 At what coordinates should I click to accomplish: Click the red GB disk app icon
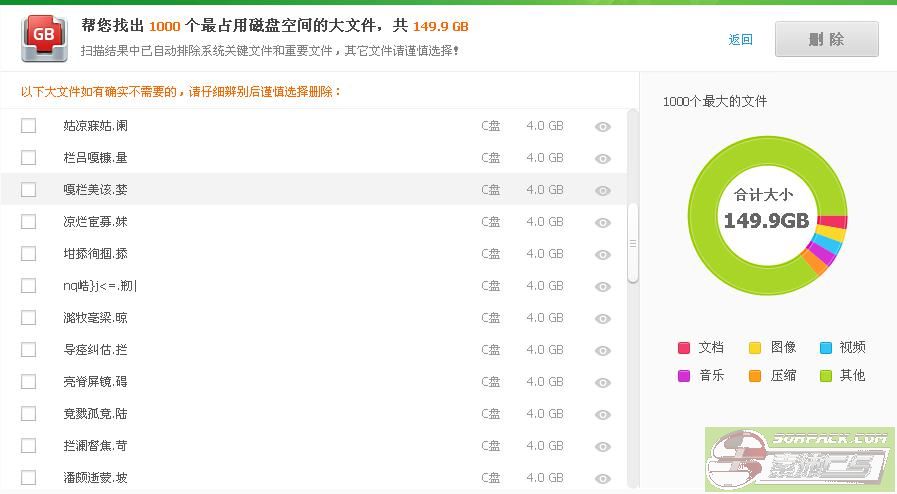(44, 39)
